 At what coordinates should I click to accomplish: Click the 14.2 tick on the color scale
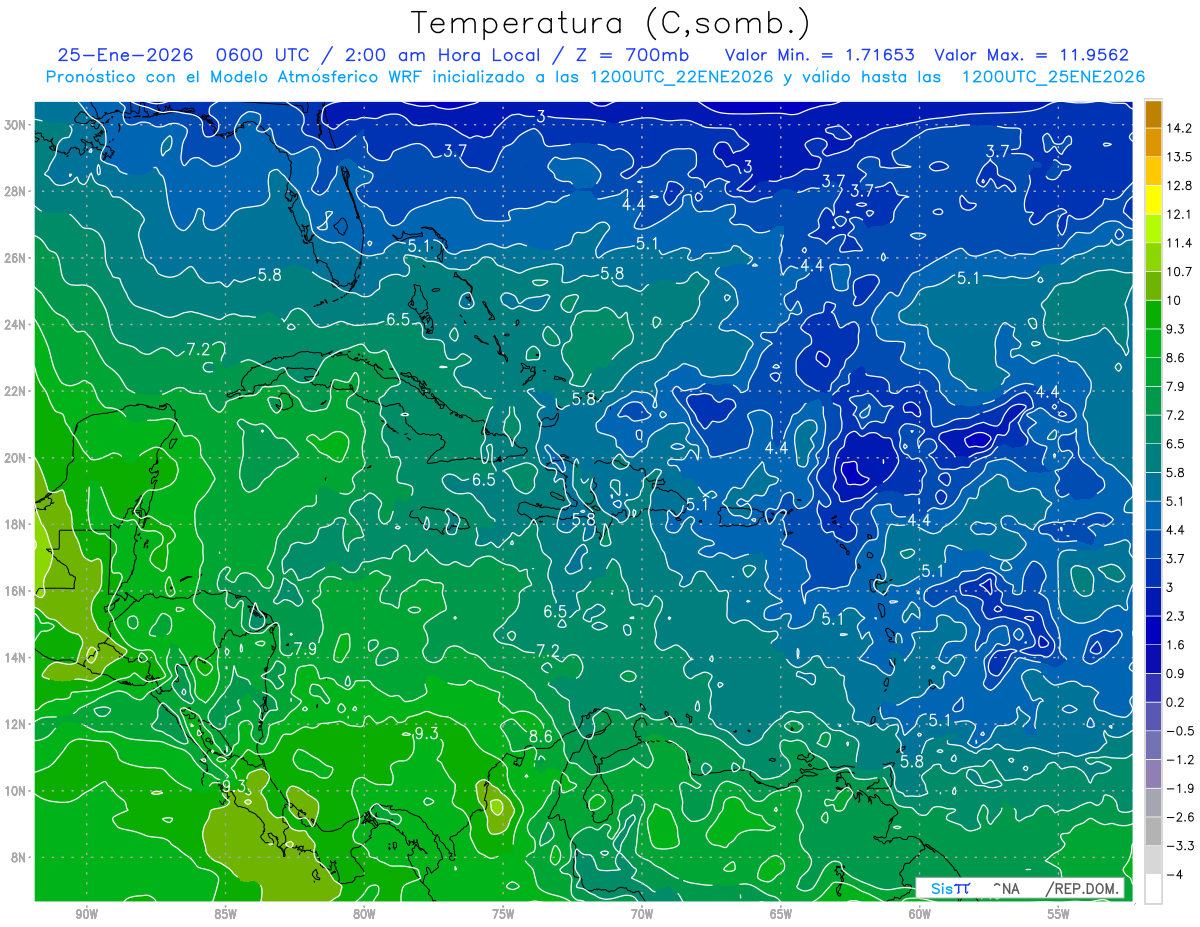pyautogui.click(x=1179, y=128)
